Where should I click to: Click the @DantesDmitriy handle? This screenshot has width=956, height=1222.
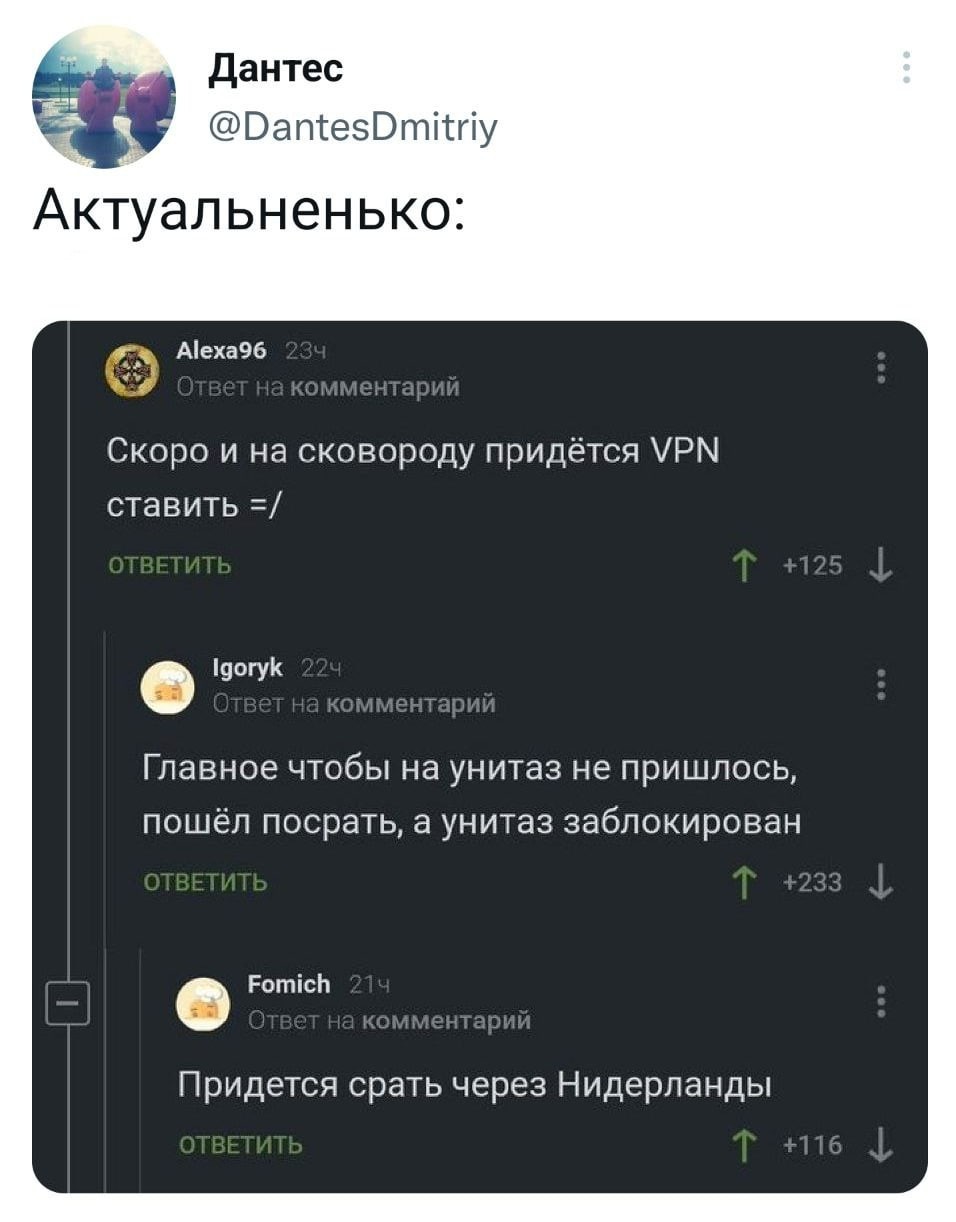pyautogui.click(x=353, y=127)
